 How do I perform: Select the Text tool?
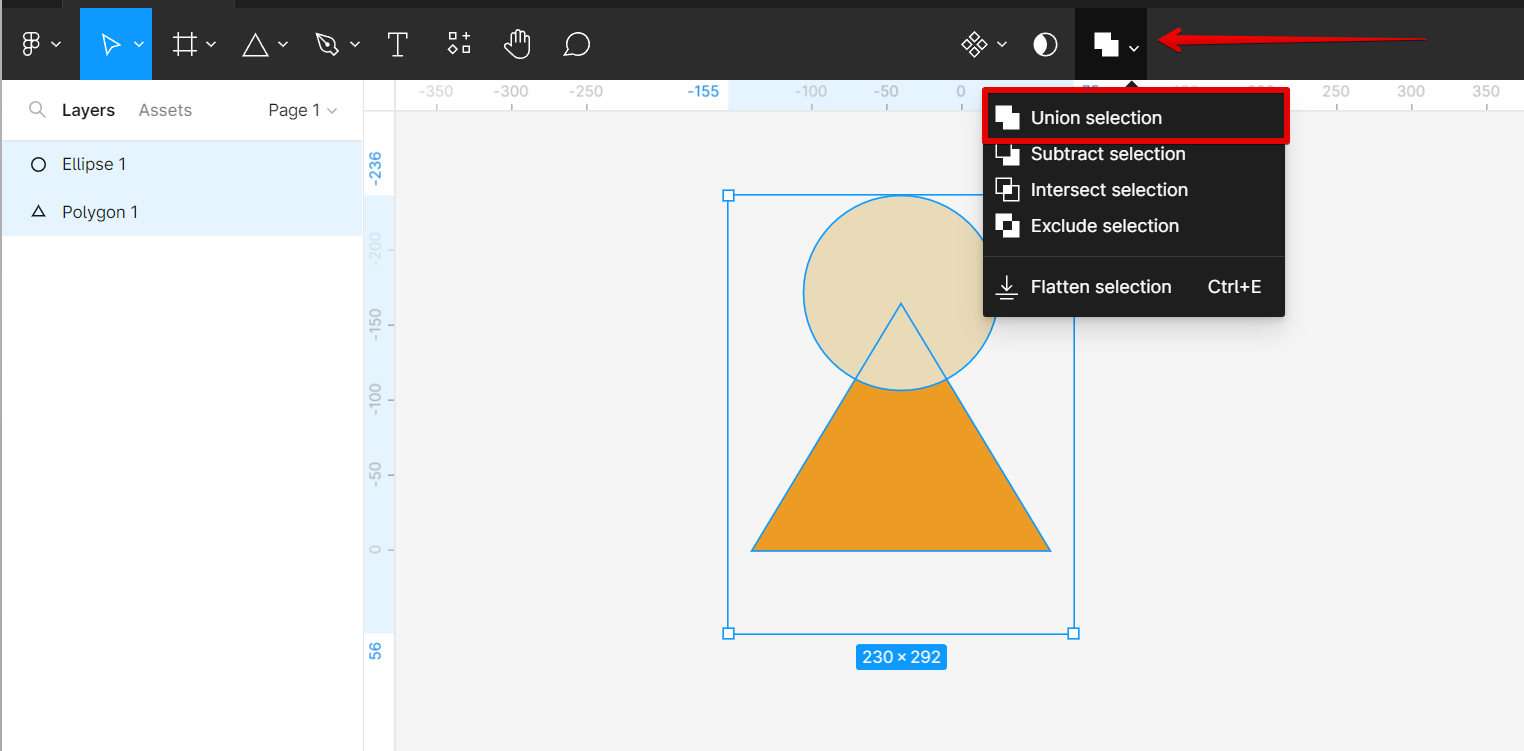click(x=398, y=44)
